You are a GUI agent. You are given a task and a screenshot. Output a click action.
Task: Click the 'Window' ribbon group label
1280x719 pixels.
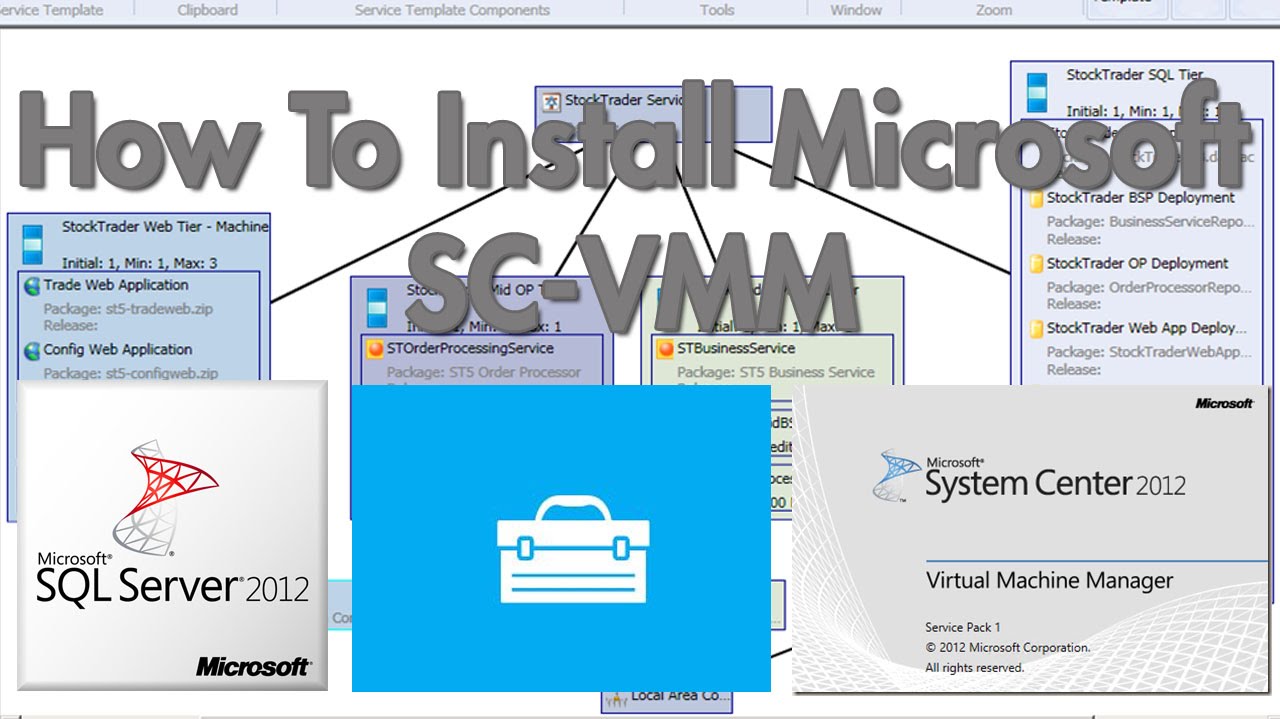click(x=856, y=10)
